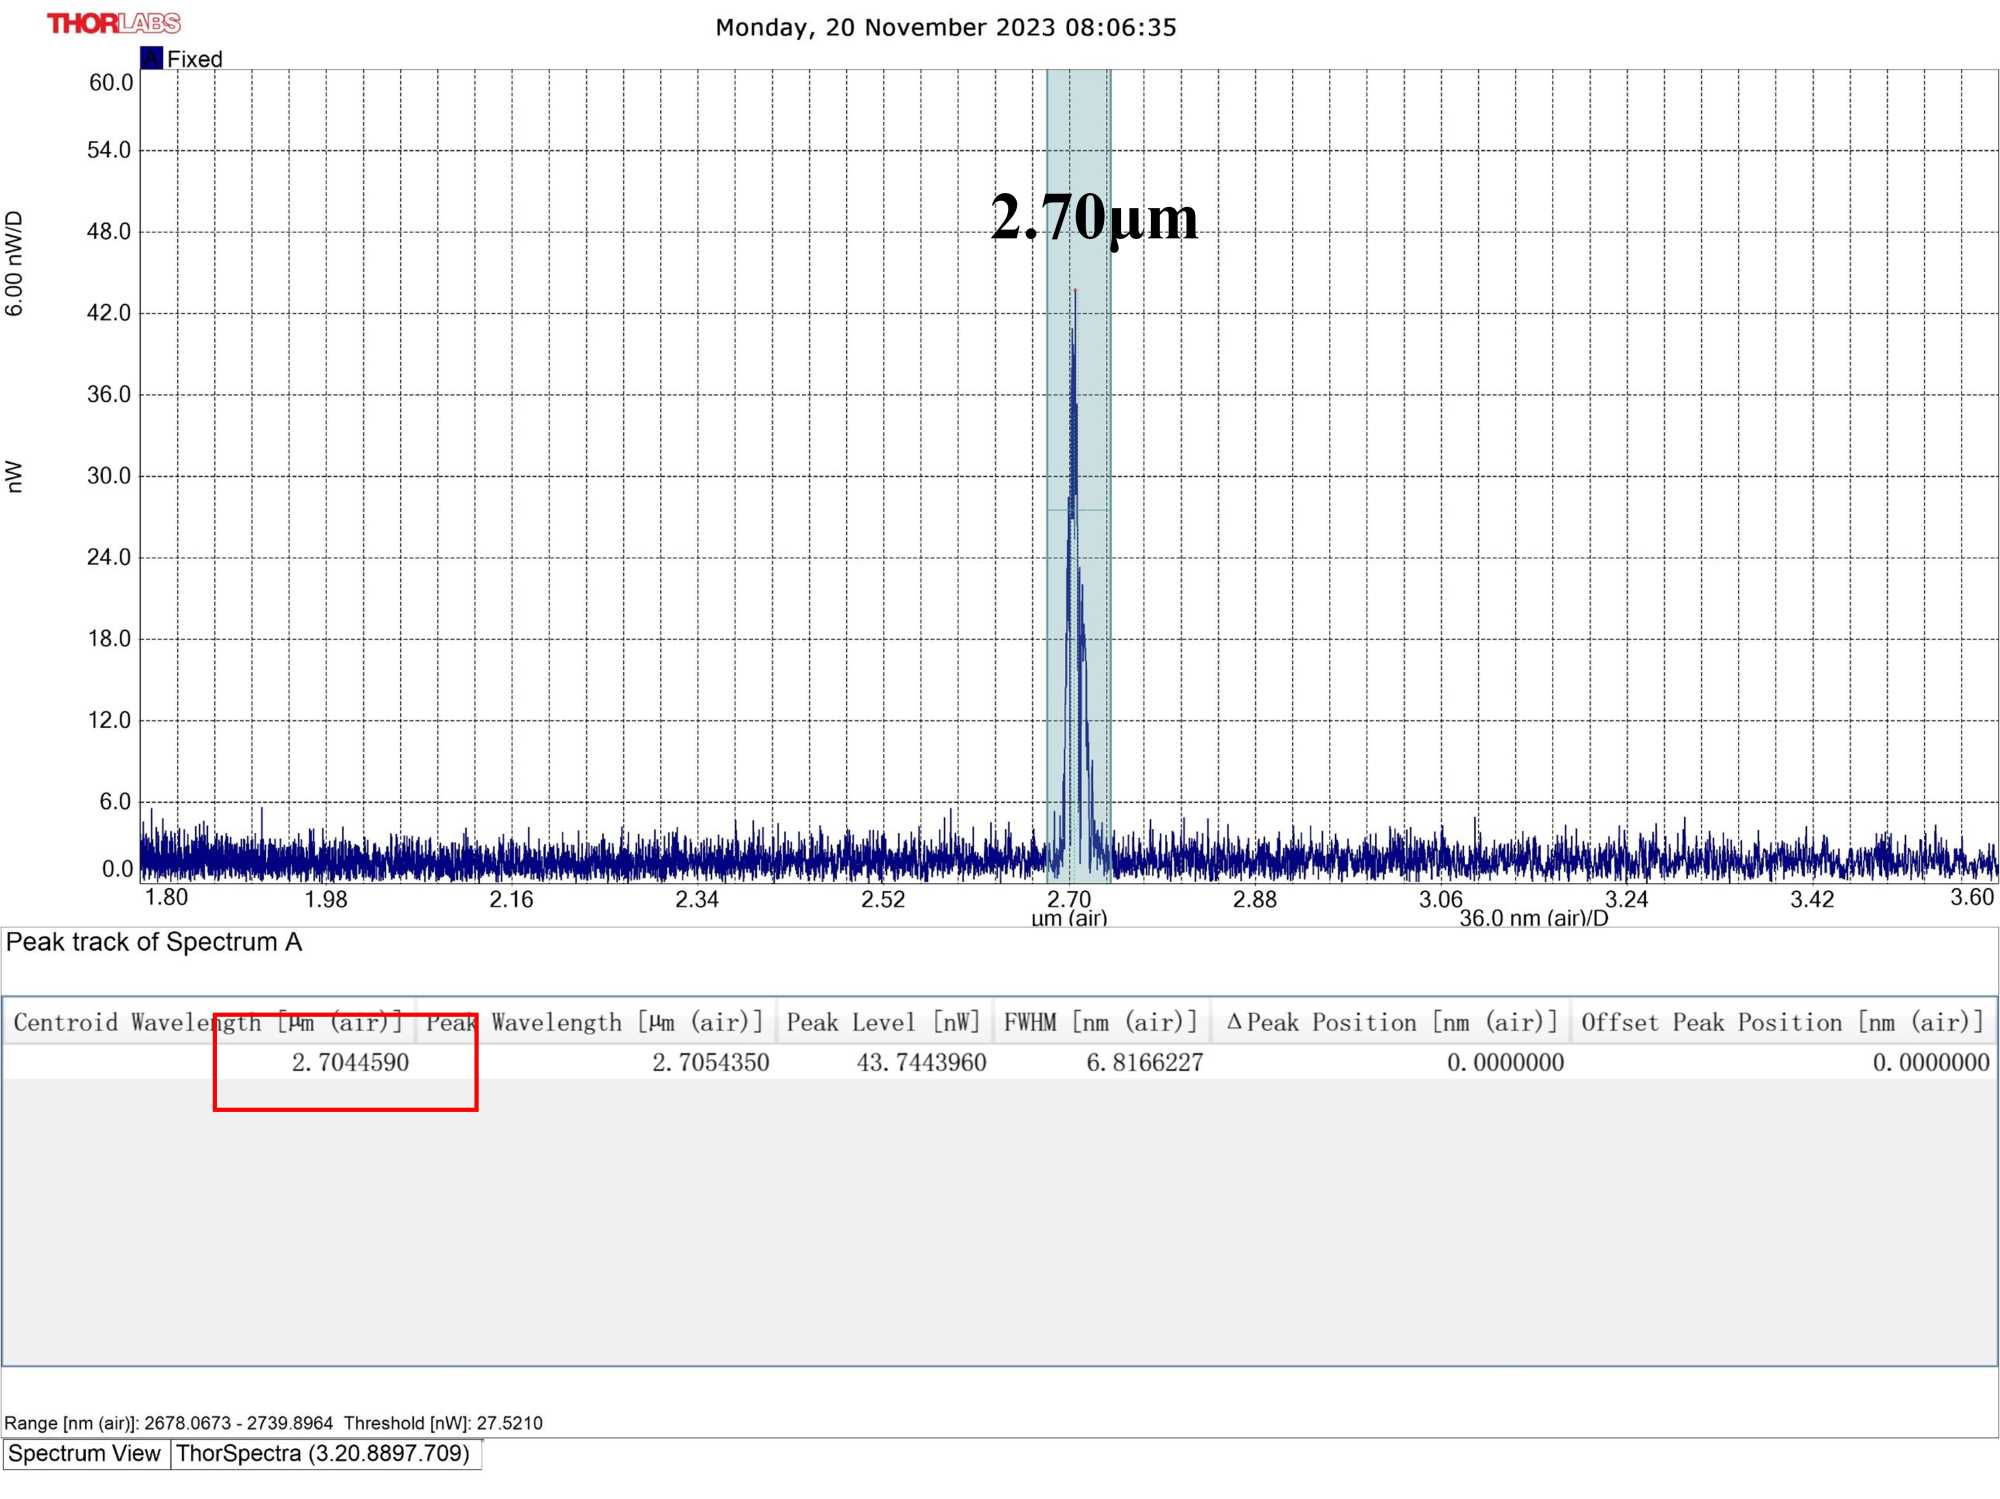
Task: Select the FWHM value 6.8166227 cell
Action: [x=1144, y=1062]
